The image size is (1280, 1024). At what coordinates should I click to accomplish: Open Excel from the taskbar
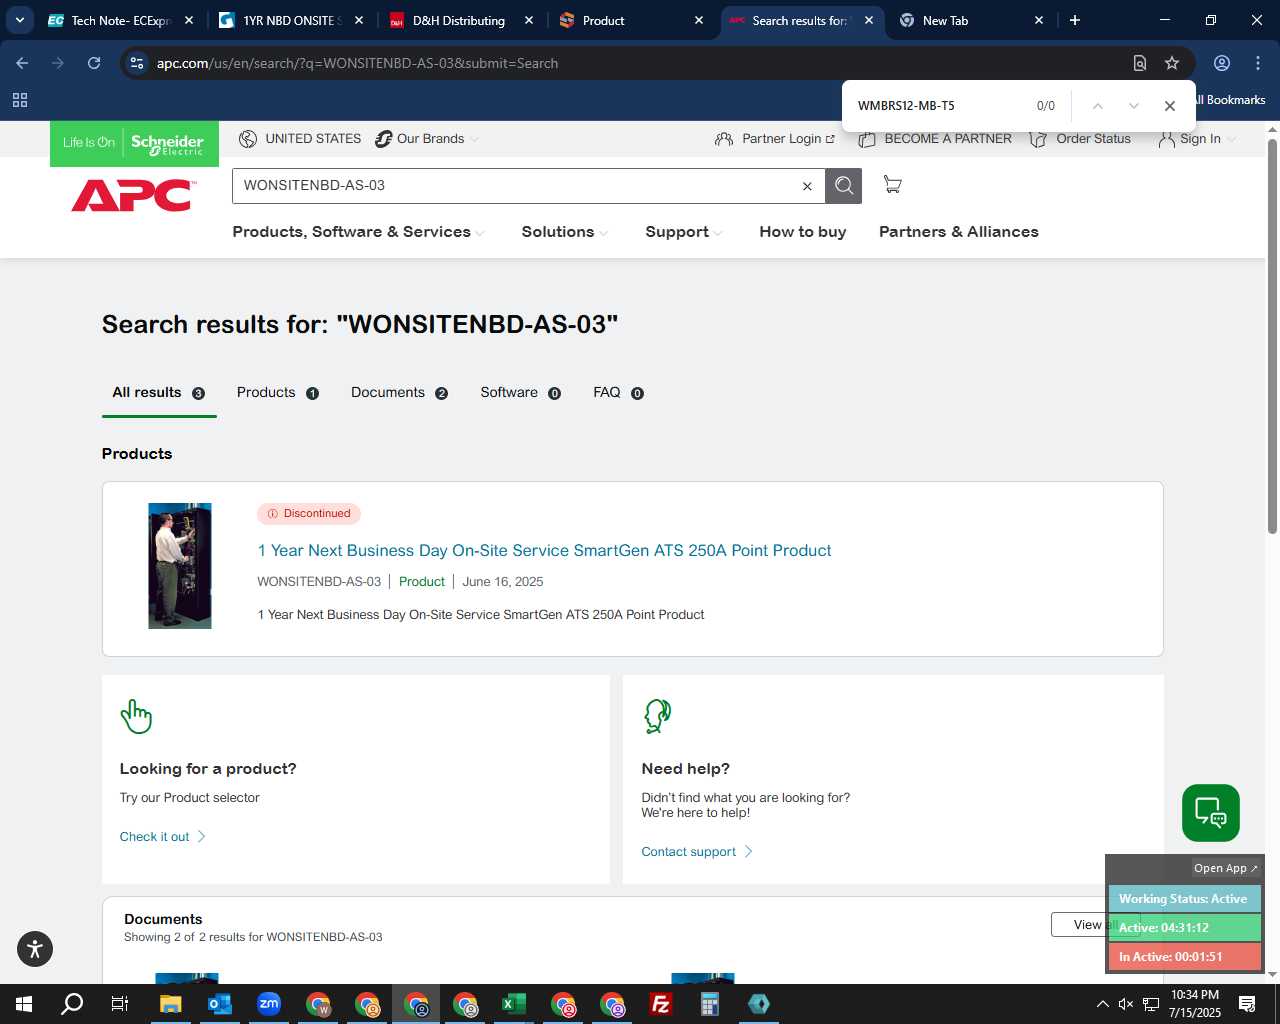tap(514, 1004)
